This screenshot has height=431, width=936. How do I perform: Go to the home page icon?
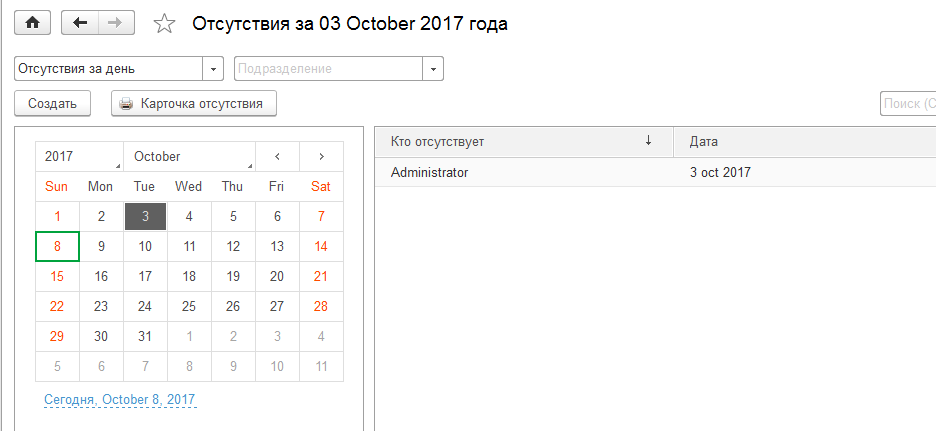pyautogui.click(x=32, y=23)
